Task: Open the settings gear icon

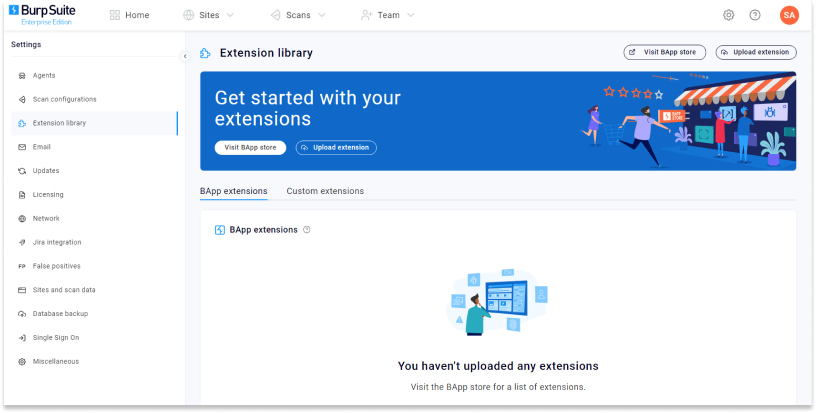Action: pos(729,15)
